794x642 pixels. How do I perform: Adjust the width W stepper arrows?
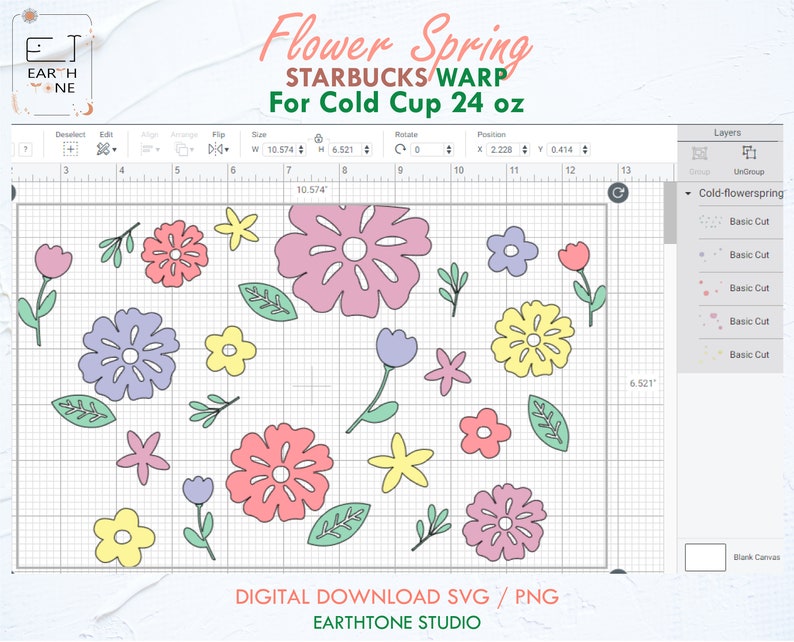[x=301, y=150]
